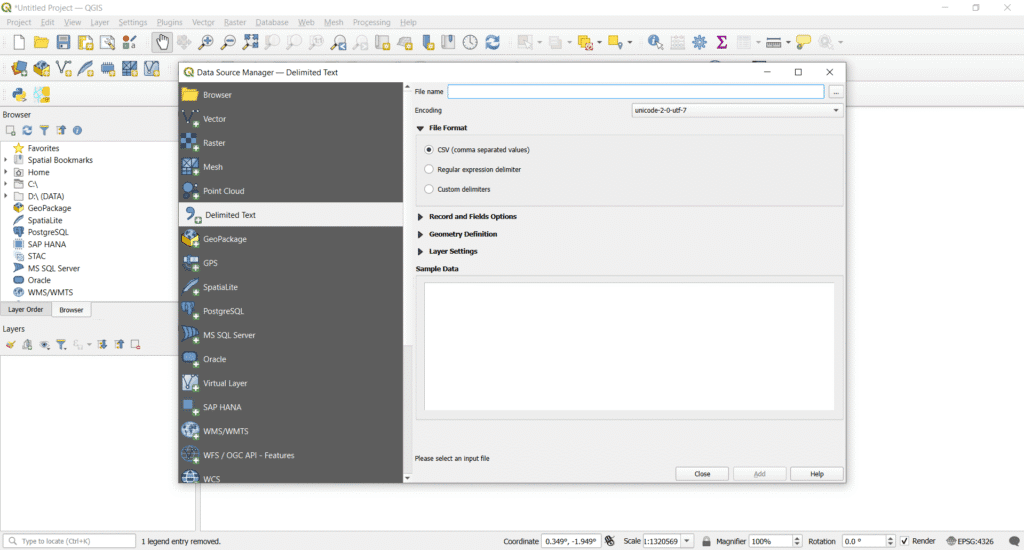Screen dimensions: 1024x550
Task: Click the Type to locate search box
Action: 69,541
